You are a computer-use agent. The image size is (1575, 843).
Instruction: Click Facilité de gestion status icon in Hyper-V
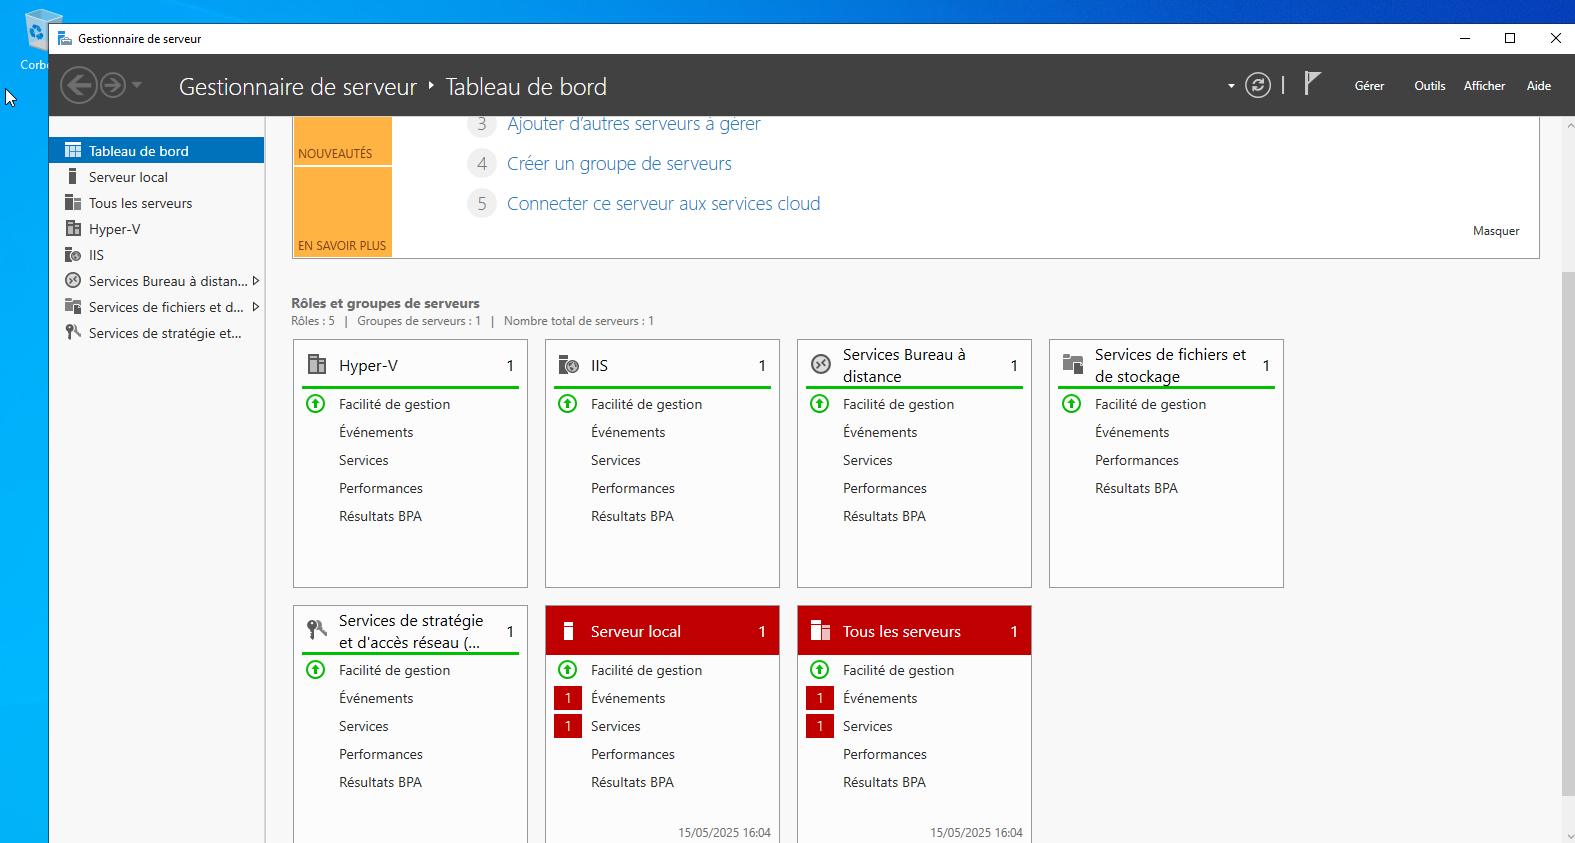(315, 404)
